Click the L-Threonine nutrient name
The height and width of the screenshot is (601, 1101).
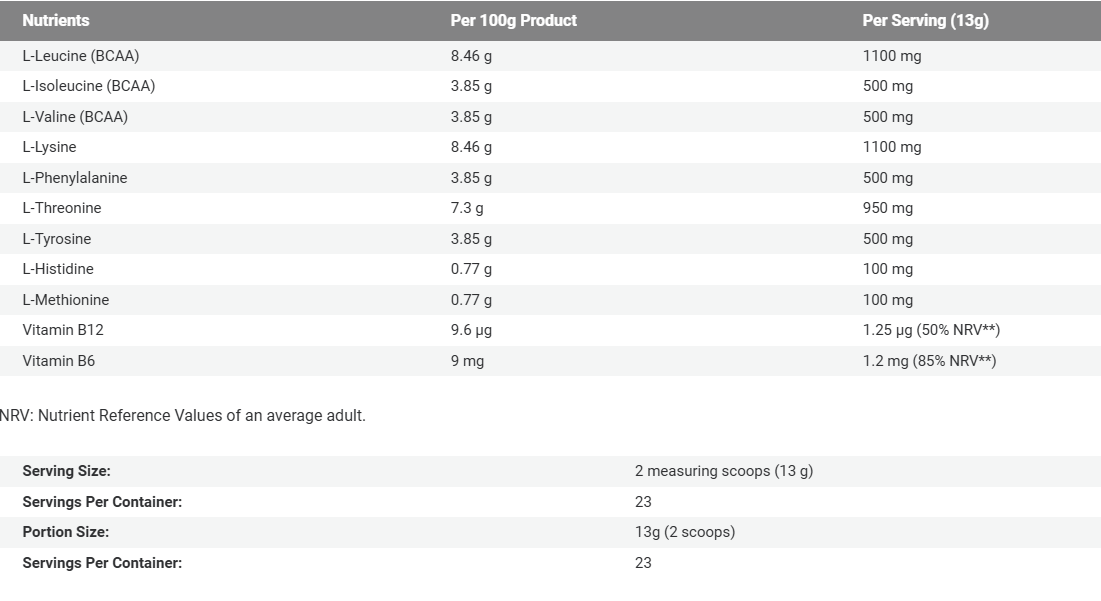click(62, 208)
